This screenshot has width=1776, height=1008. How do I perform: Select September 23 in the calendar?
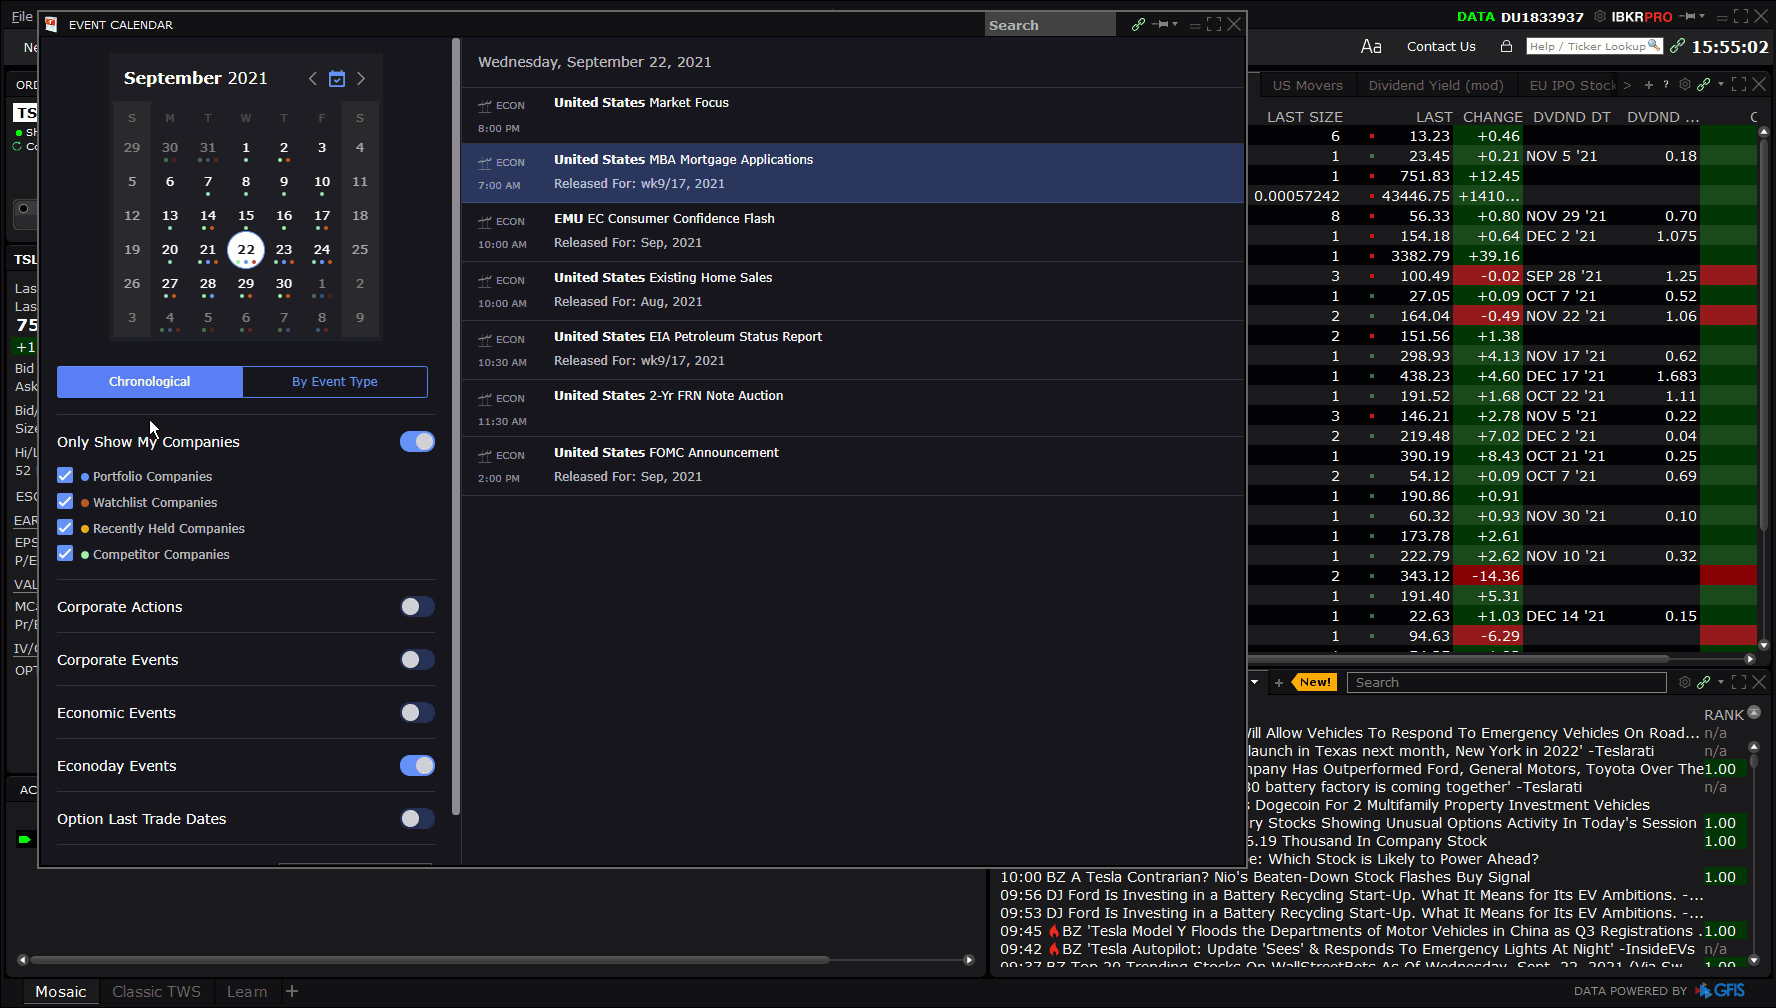284,250
